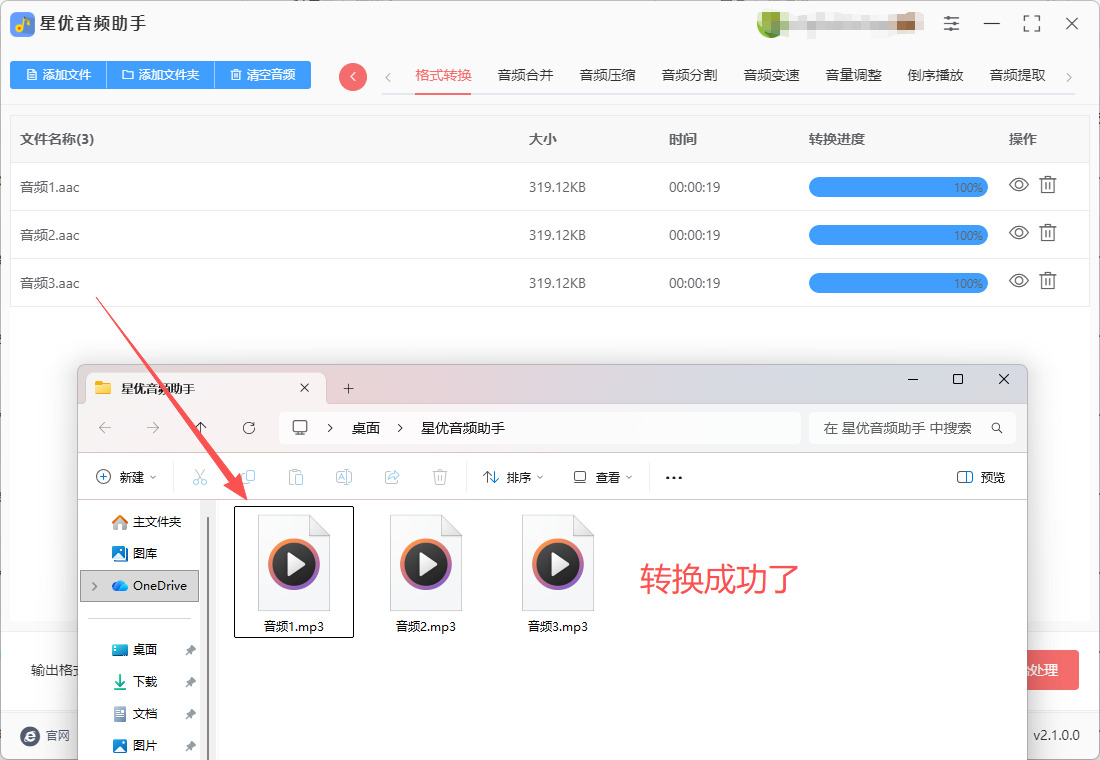Add a new tab in File Explorer
This screenshot has height=760, width=1100.
click(x=348, y=388)
